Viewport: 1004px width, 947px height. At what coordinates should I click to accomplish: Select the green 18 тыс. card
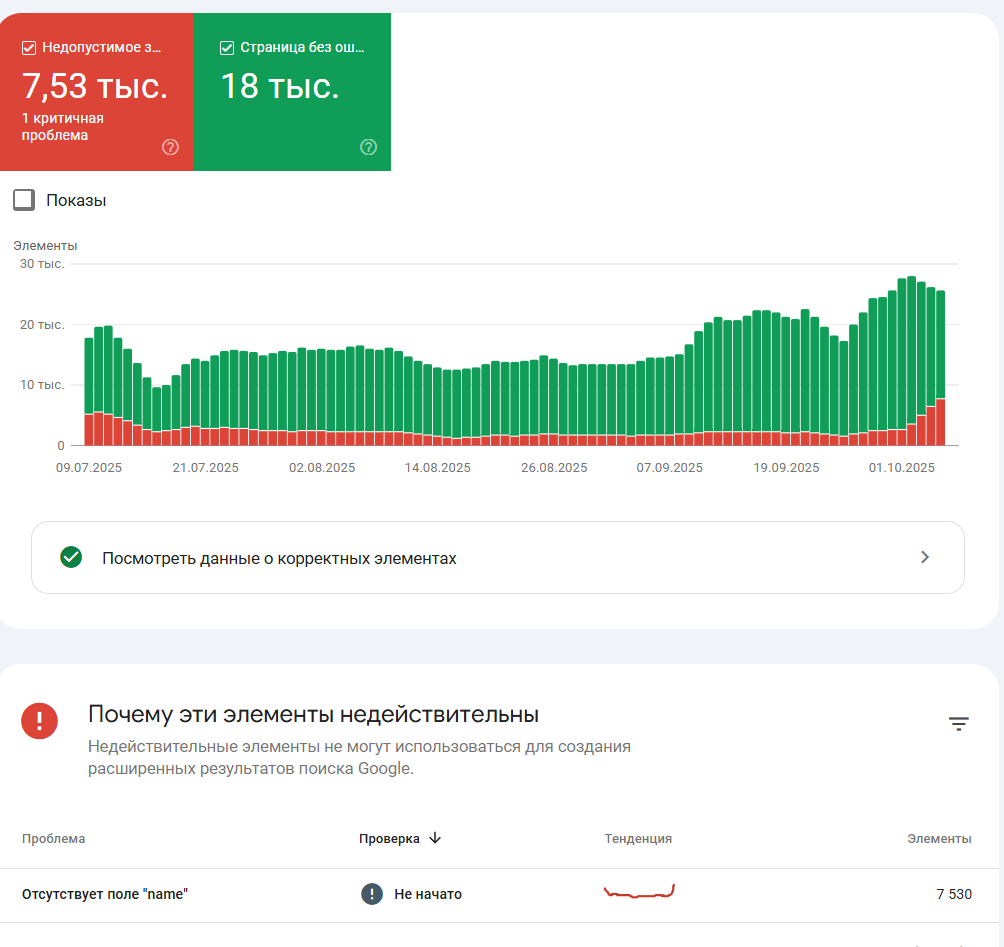[292, 92]
